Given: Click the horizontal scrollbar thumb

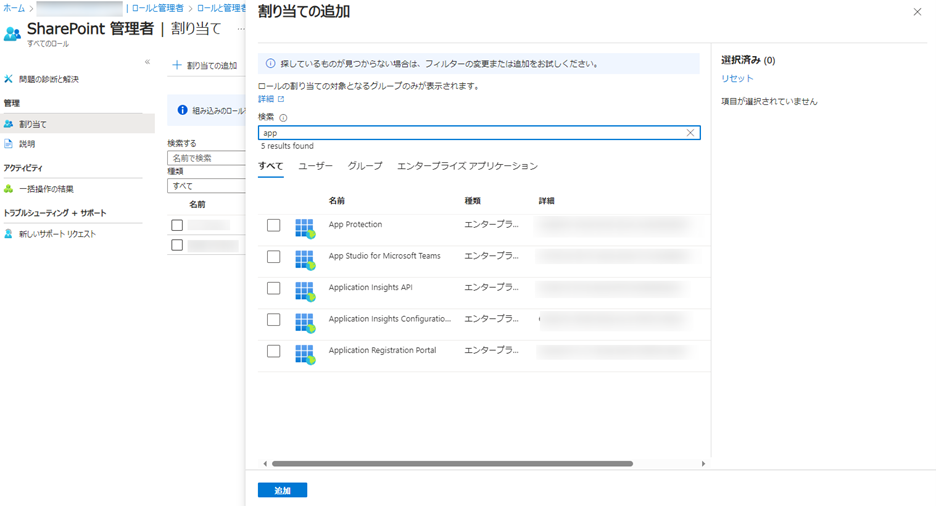Looking at the screenshot, I should coord(452,464).
